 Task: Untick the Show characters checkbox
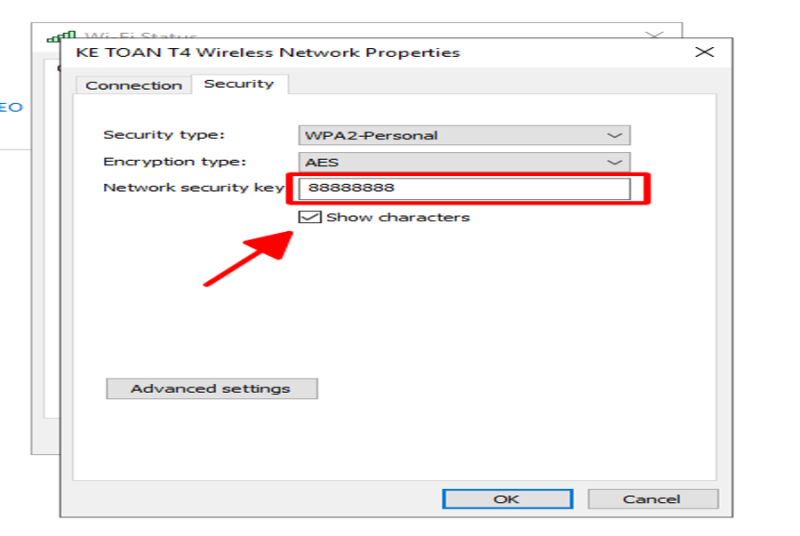pyautogui.click(x=310, y=217)
